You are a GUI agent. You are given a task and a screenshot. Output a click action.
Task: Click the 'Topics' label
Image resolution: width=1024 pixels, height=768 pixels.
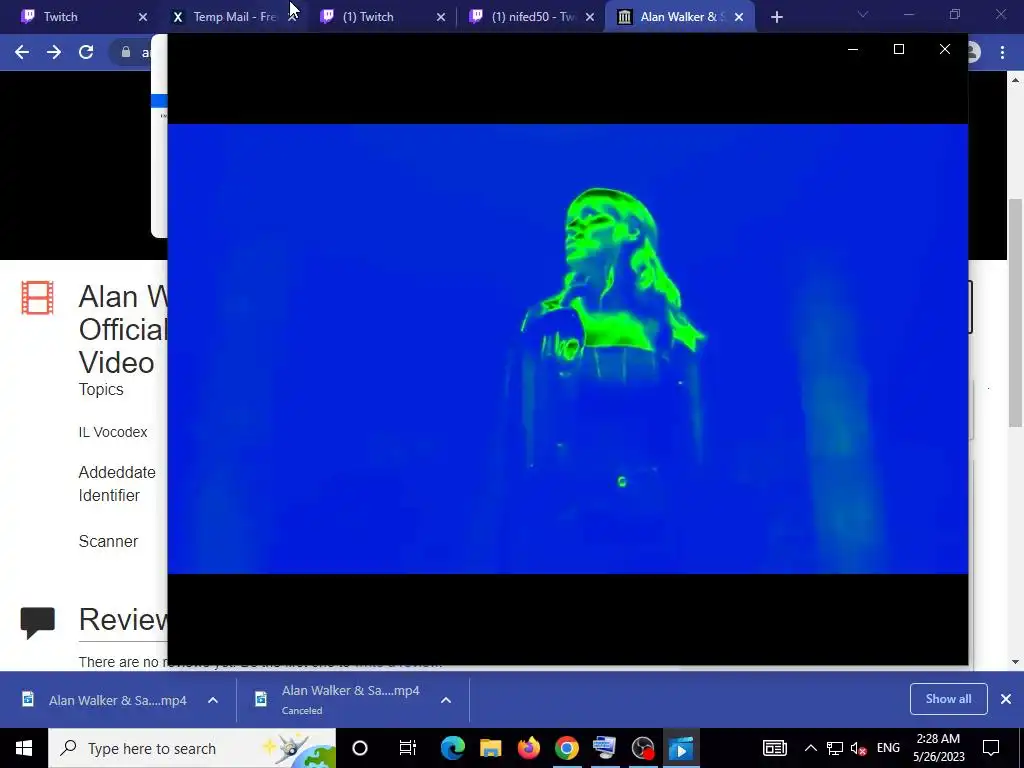click(x=101, y=389)
